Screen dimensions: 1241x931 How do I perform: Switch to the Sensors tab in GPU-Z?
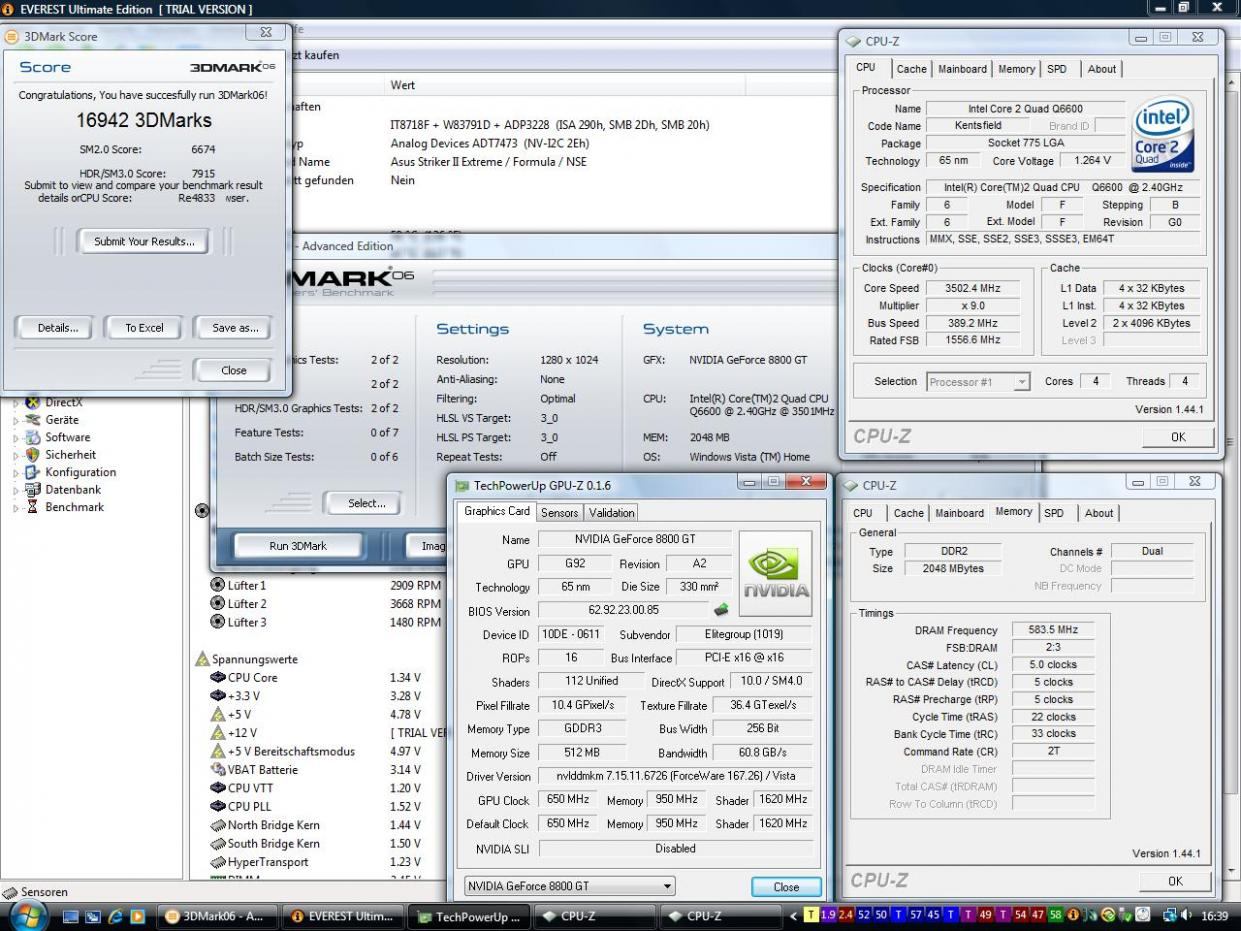560,513
